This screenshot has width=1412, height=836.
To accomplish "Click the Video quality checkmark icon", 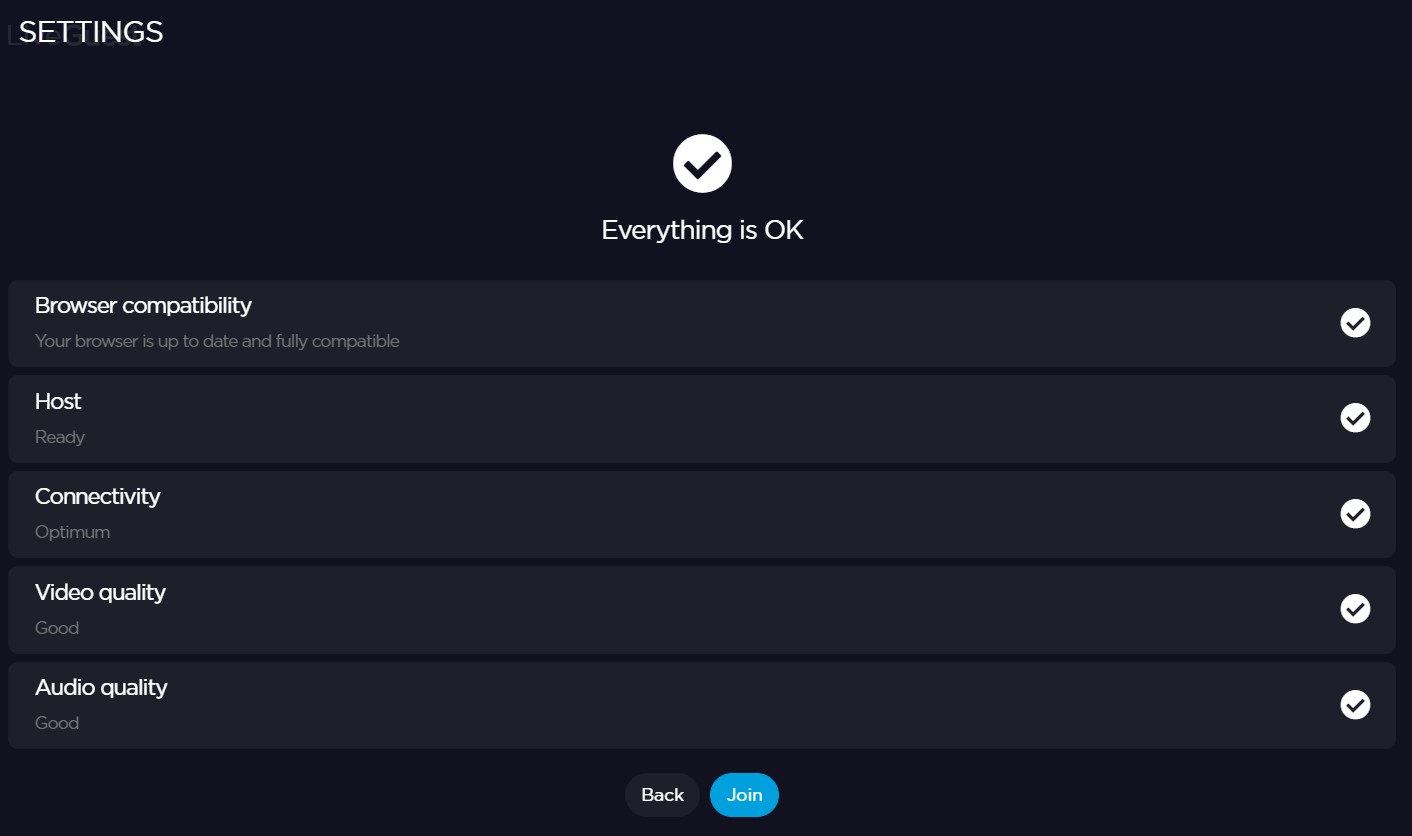I will click(1355, 609).
